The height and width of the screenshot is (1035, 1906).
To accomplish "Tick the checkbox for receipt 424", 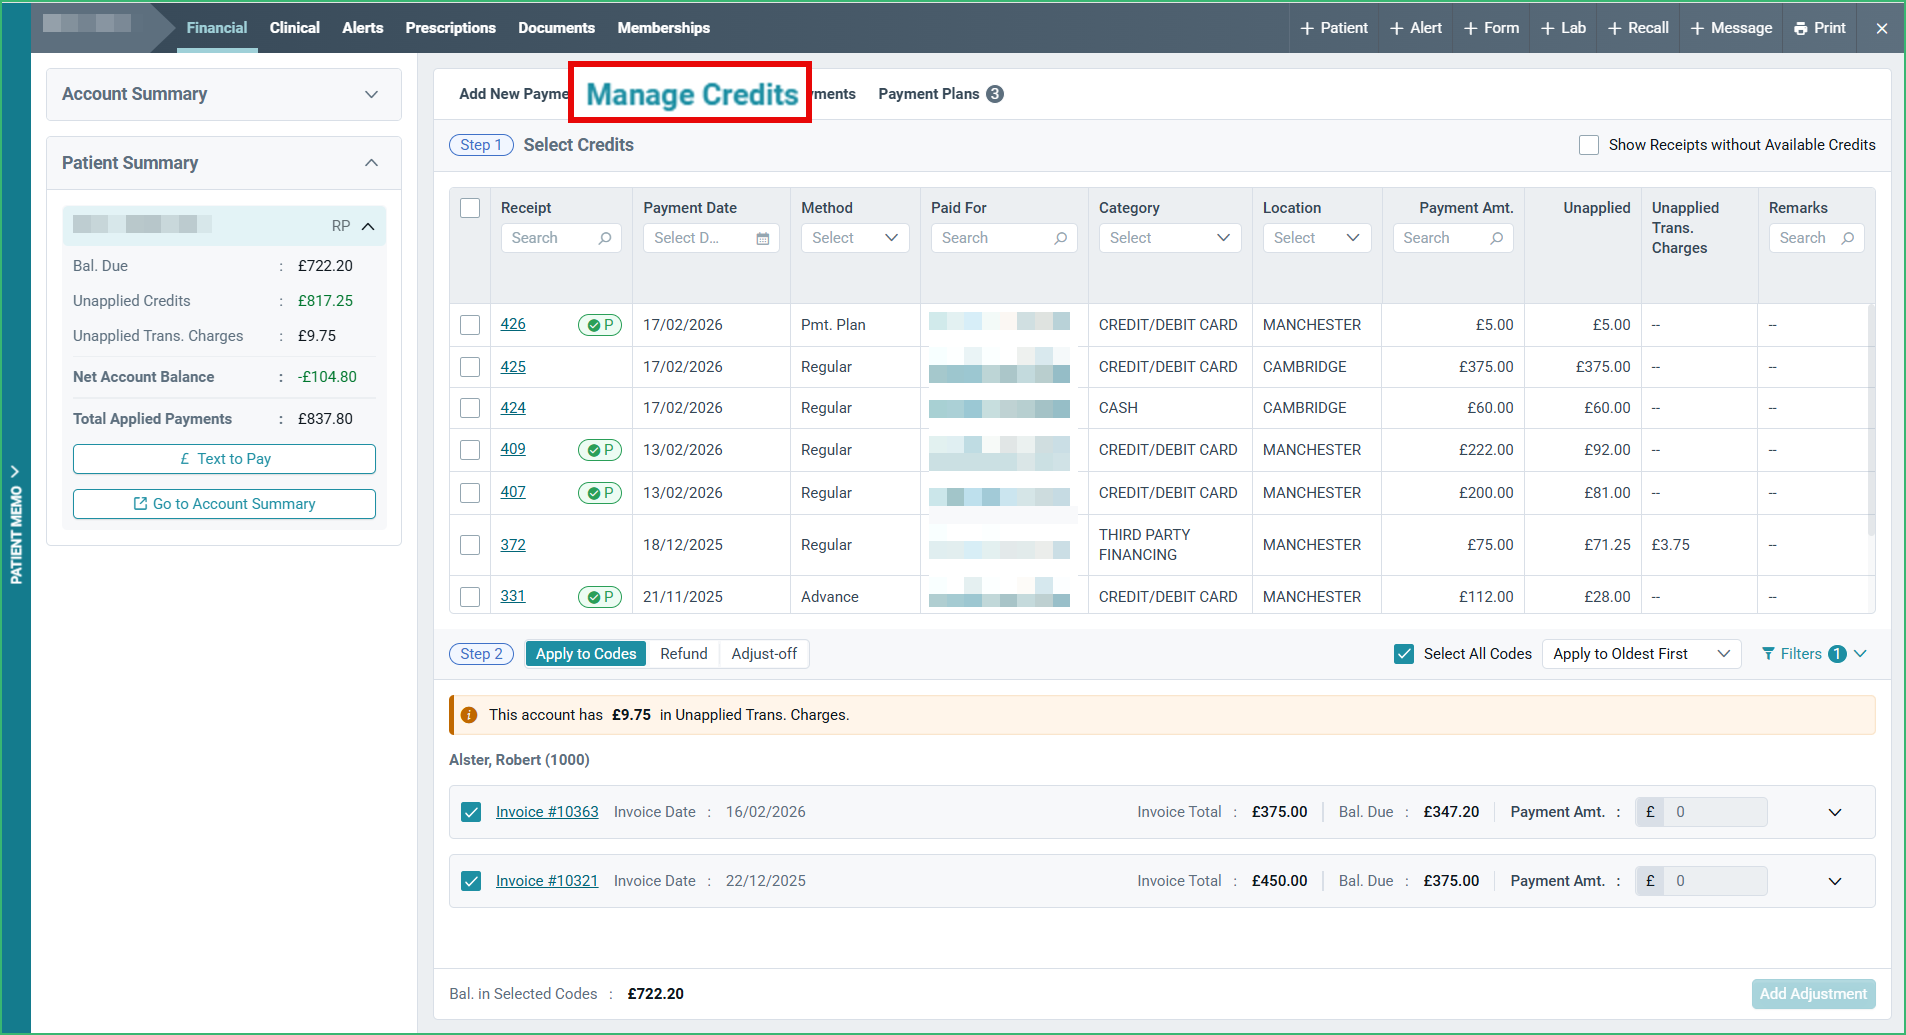I will click(x=470, y=408).
